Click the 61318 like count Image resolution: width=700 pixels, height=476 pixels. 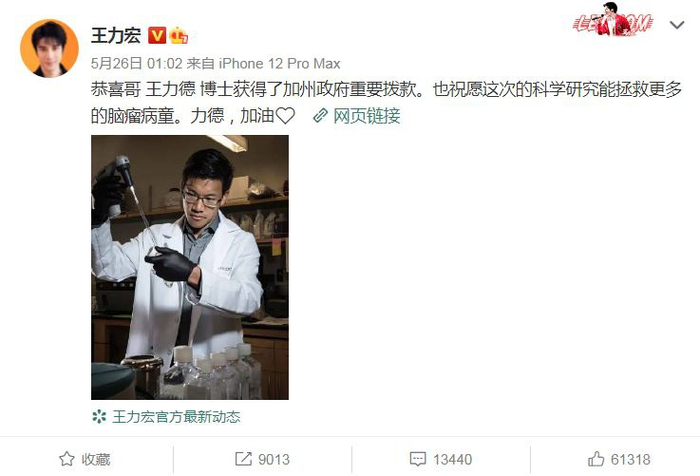coord(630,459)
